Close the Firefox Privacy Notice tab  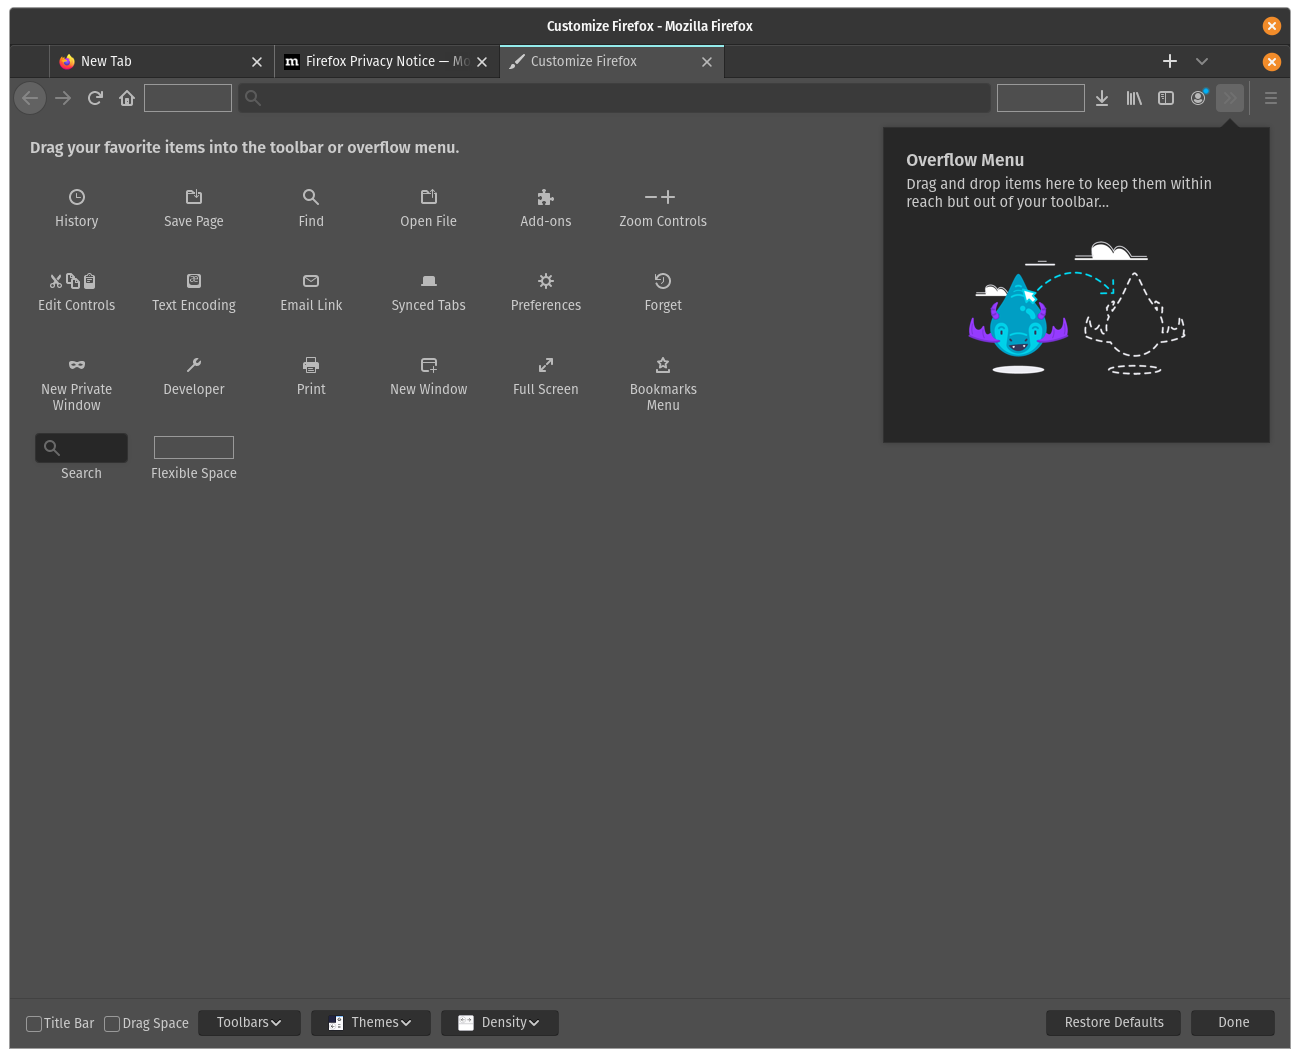click(482, 62)
